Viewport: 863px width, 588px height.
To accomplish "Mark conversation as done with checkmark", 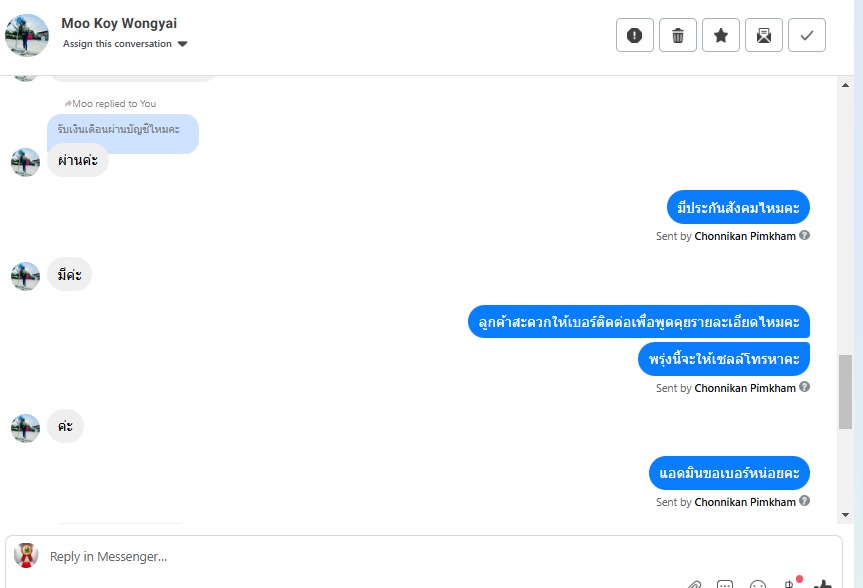I will (806, 35).
